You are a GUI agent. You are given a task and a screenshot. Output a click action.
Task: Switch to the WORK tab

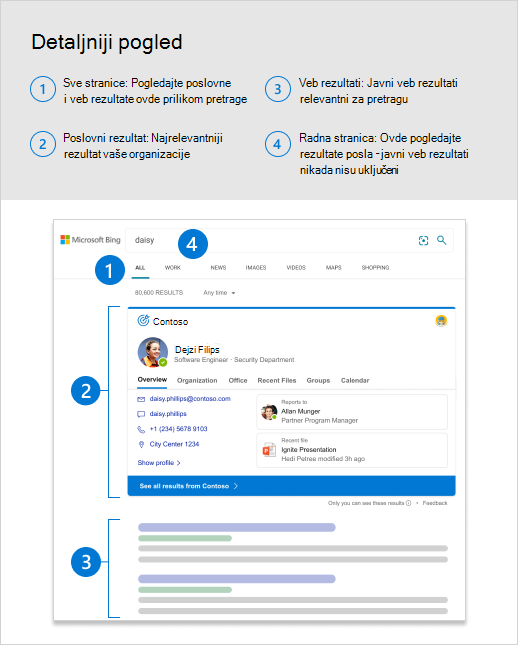pos(173,268)
